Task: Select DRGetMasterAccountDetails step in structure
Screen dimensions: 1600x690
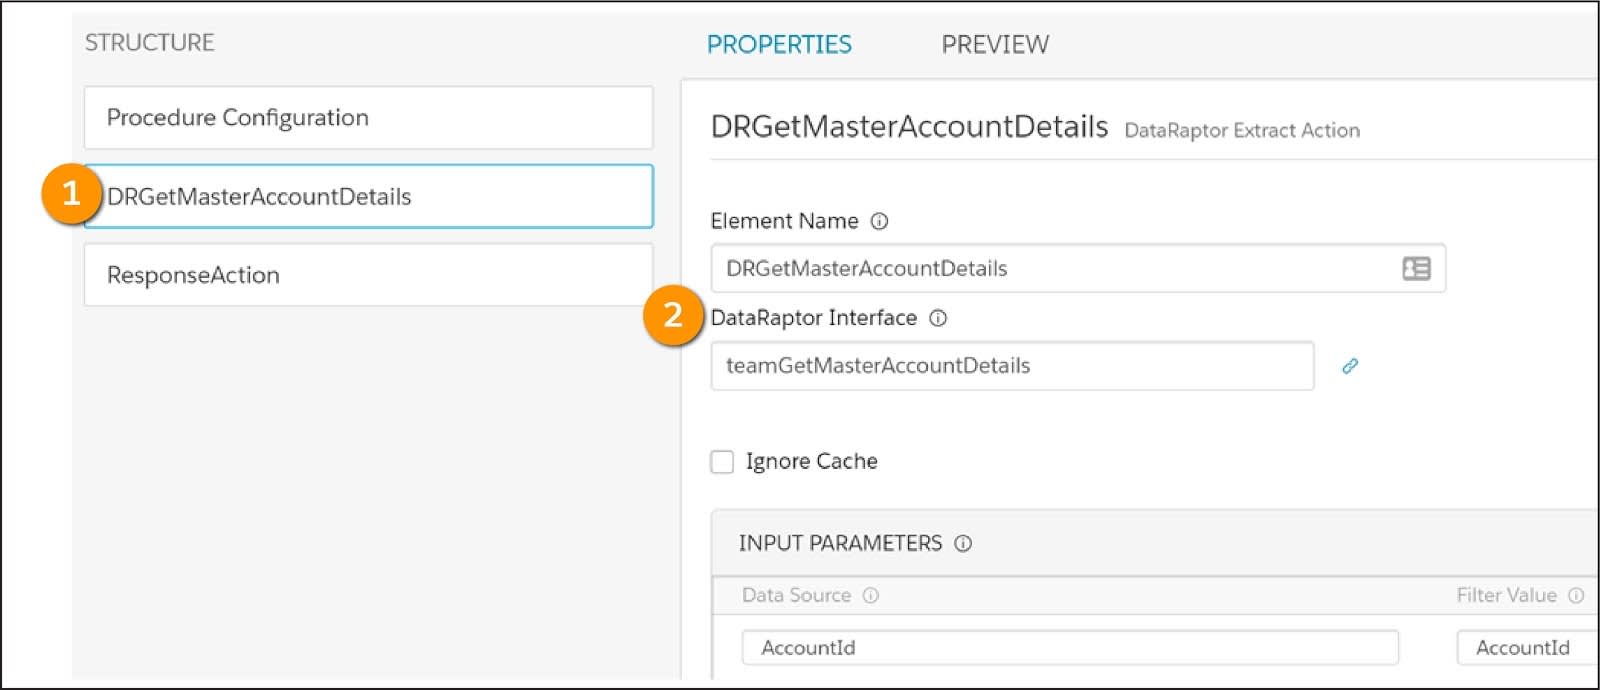Action: pyautogui.click(x=368, y=196)
